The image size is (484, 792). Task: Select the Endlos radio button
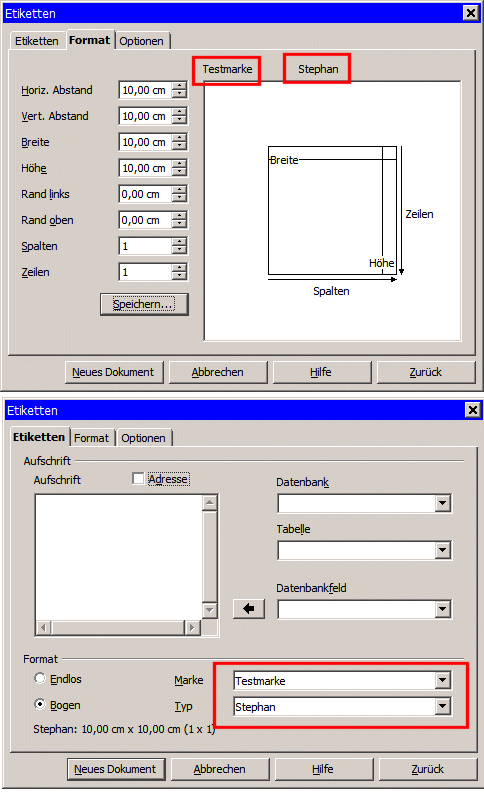[x=40, y=678]
